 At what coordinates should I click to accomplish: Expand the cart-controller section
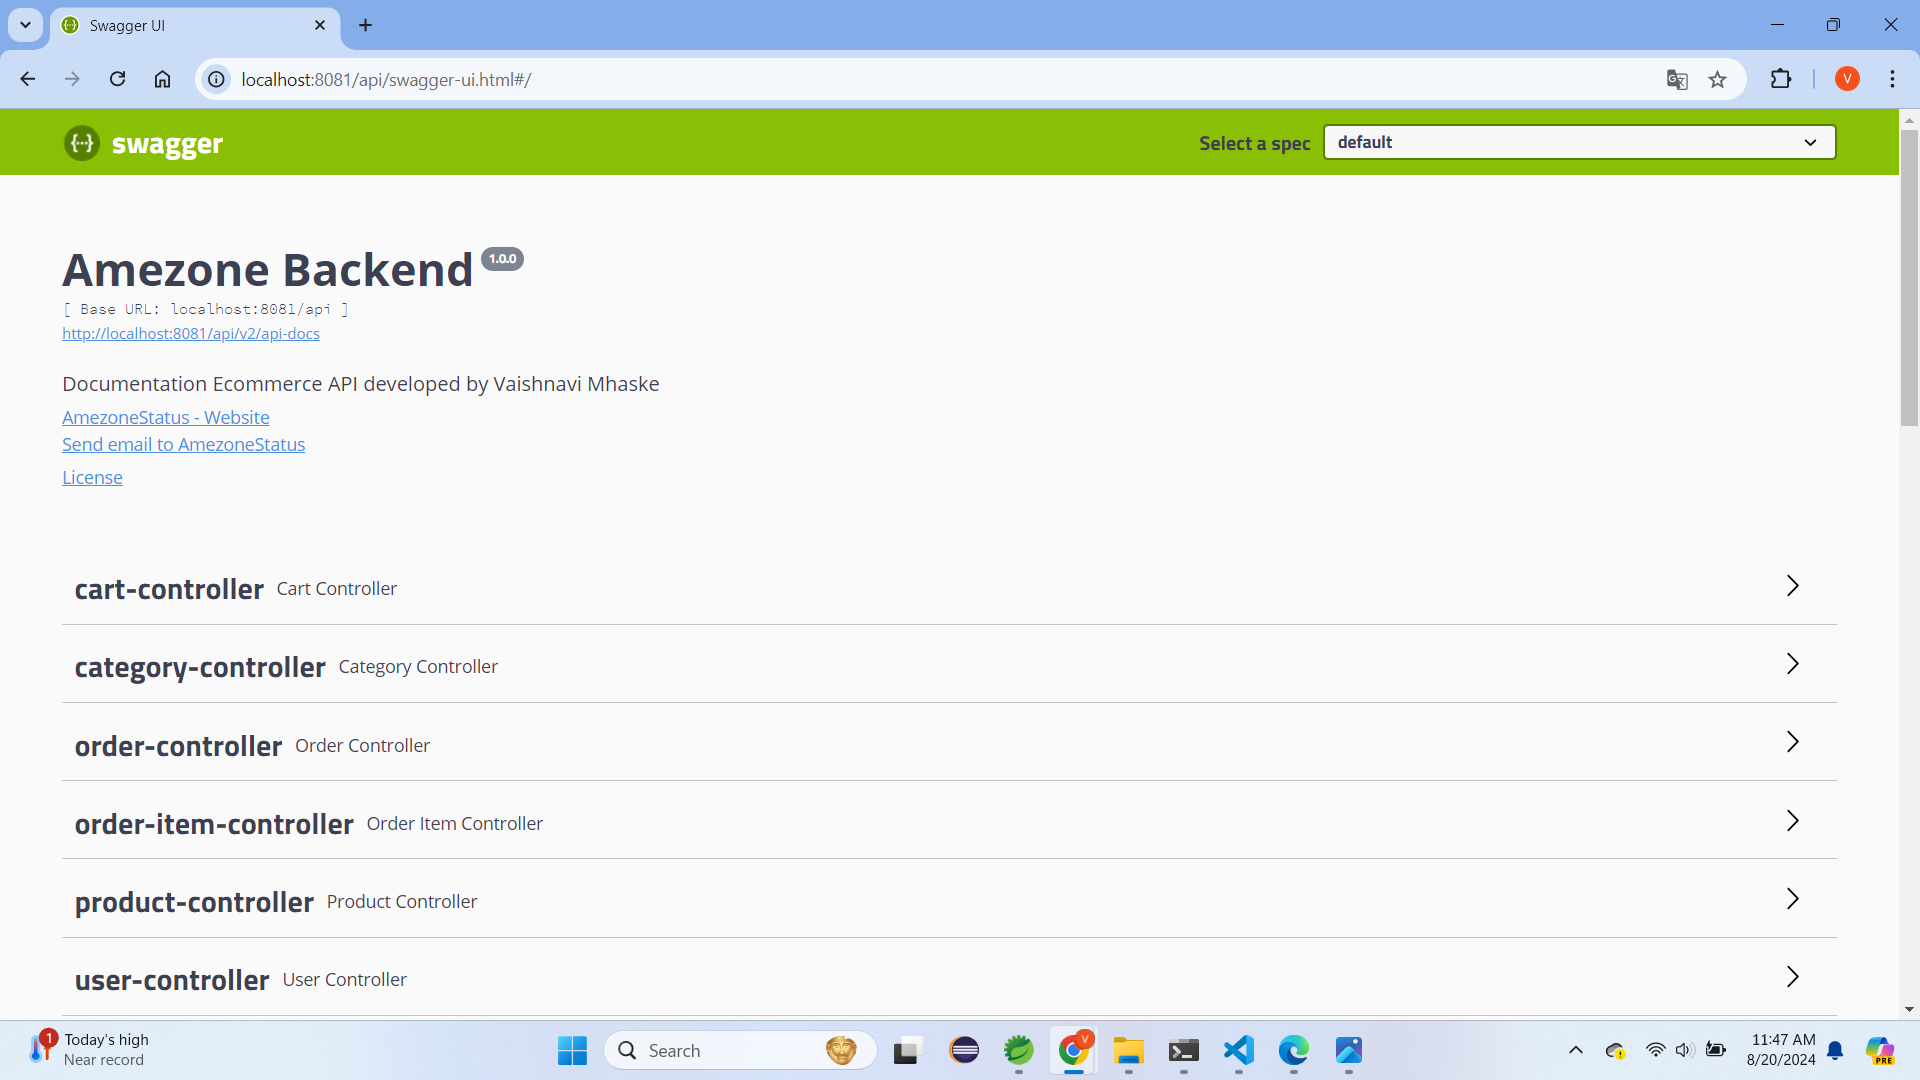pyautogui.click(x=169, y=589)
